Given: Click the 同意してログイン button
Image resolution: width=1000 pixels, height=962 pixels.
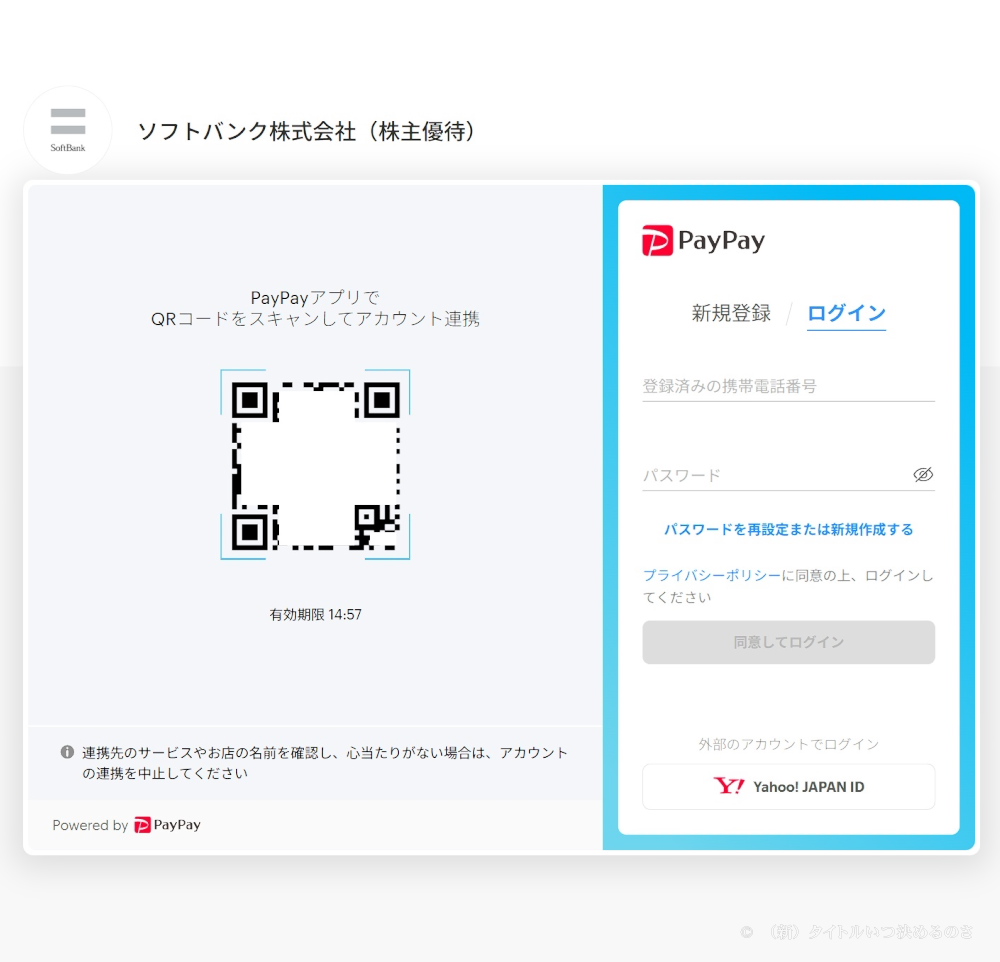Looking at the screenshot, I should [788, 642].
